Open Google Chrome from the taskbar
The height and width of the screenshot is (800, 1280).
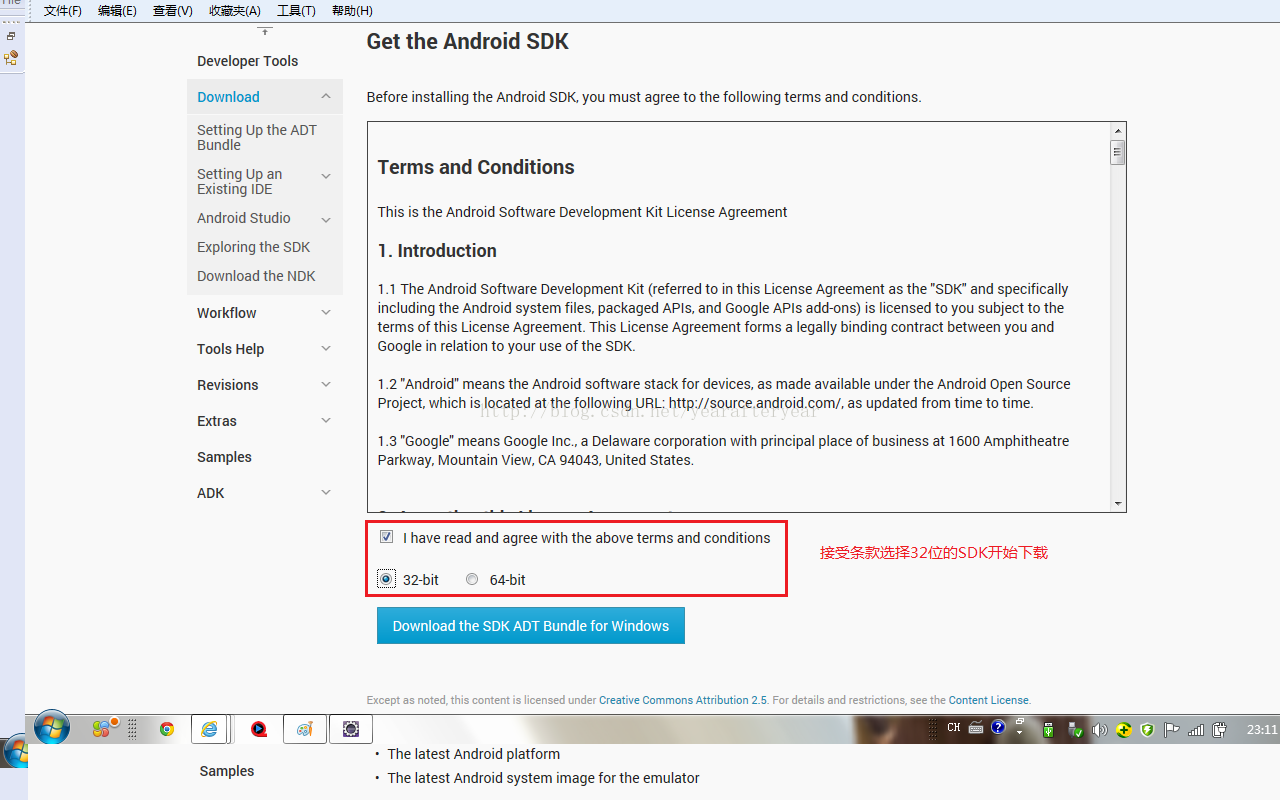[167, 729]
